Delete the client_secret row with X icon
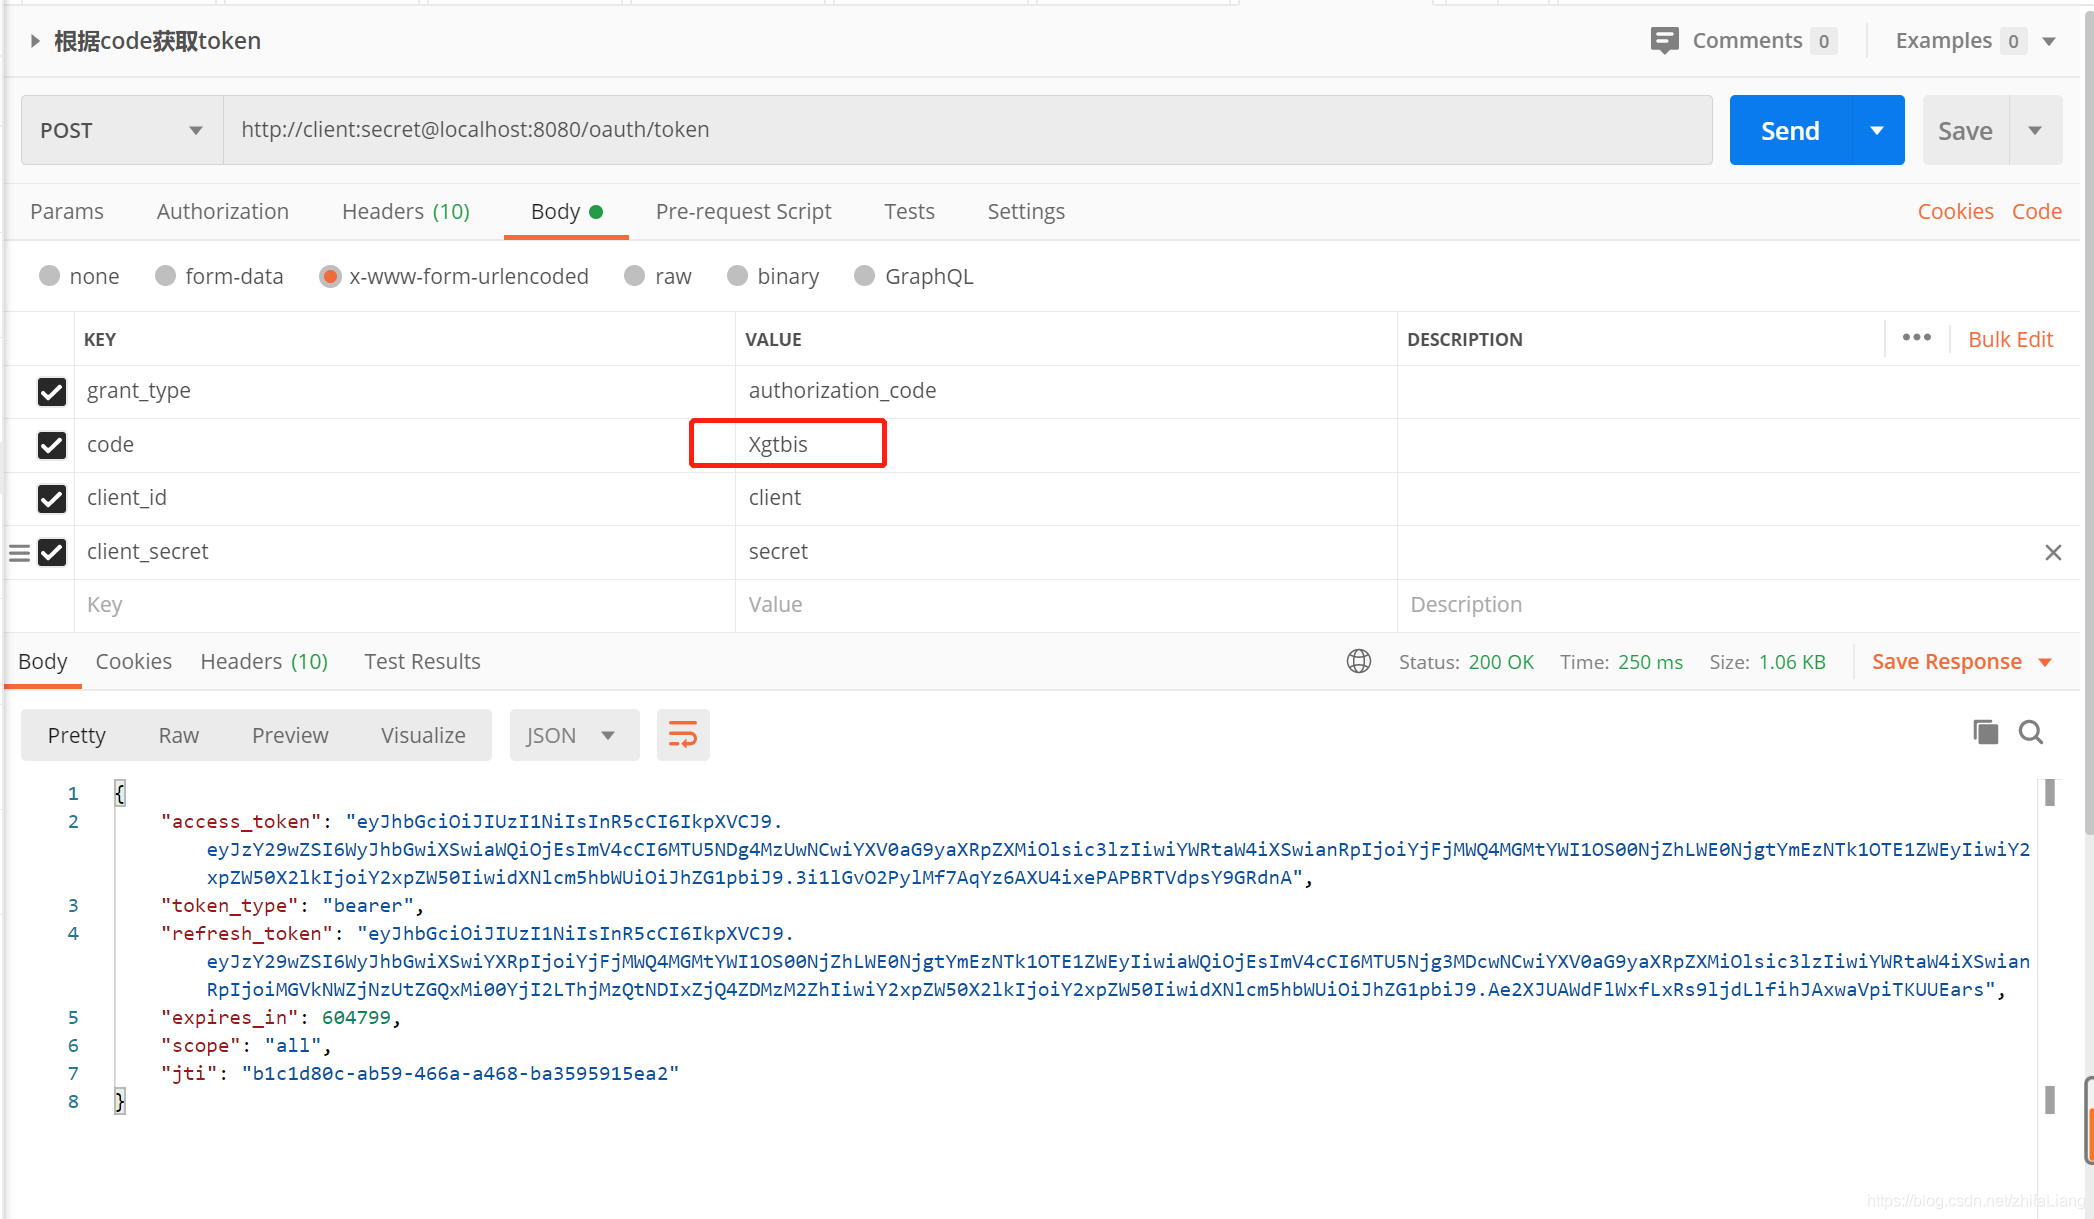Viewport: 2094px width, 1219px height. [x=2053, y=552]
